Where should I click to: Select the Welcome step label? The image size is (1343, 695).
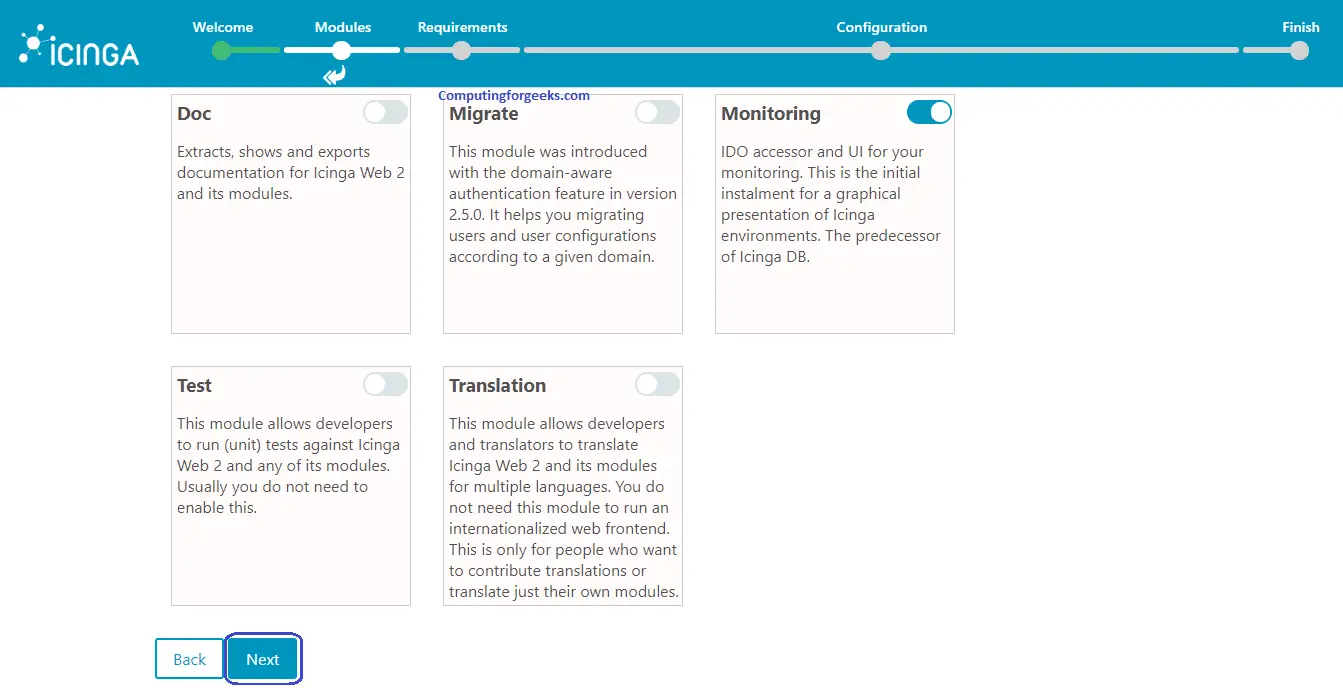(223, 27)
